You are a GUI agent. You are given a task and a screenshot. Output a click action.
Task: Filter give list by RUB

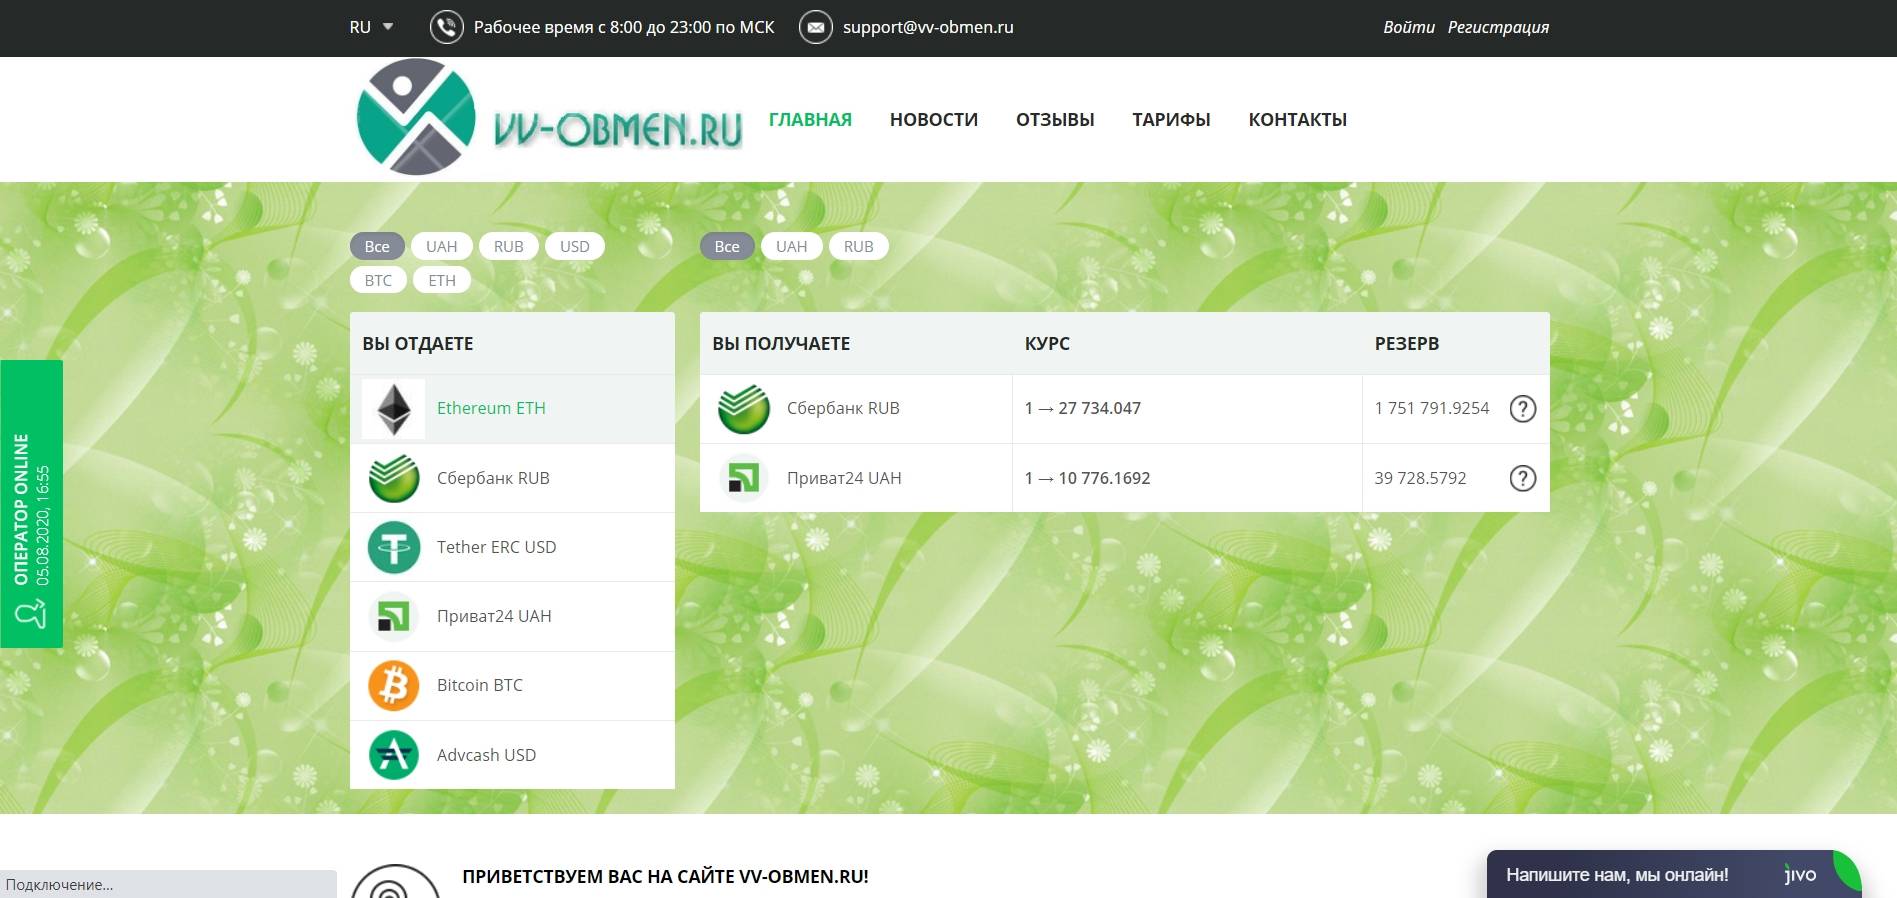click(508, 246)
